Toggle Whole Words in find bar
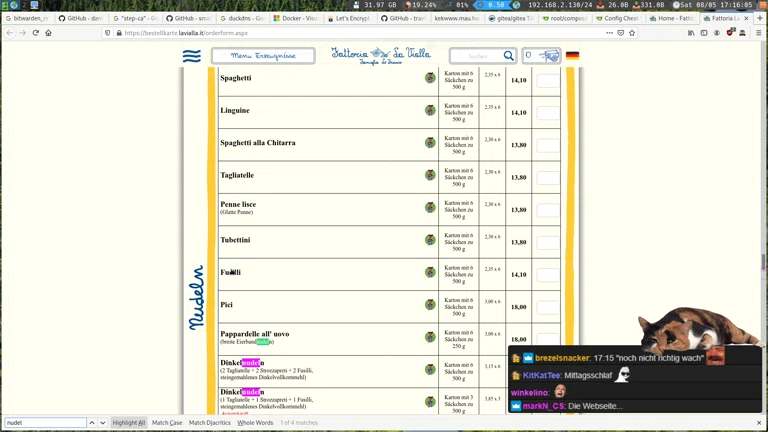Image resolution: width=768 pixels, height=432 pixels. [x=255, y=422]
